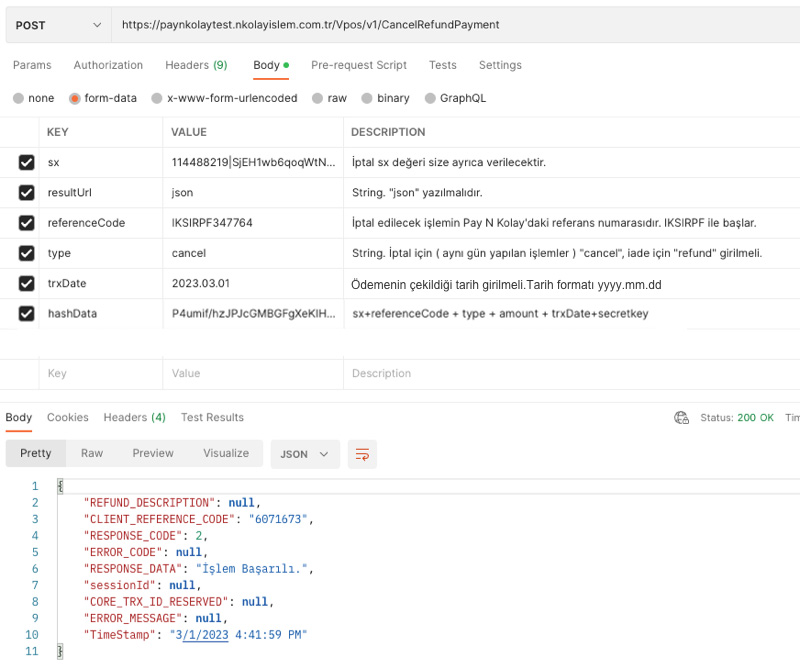
Task: Open the POST method dropdown
Action: click(58, 25)
